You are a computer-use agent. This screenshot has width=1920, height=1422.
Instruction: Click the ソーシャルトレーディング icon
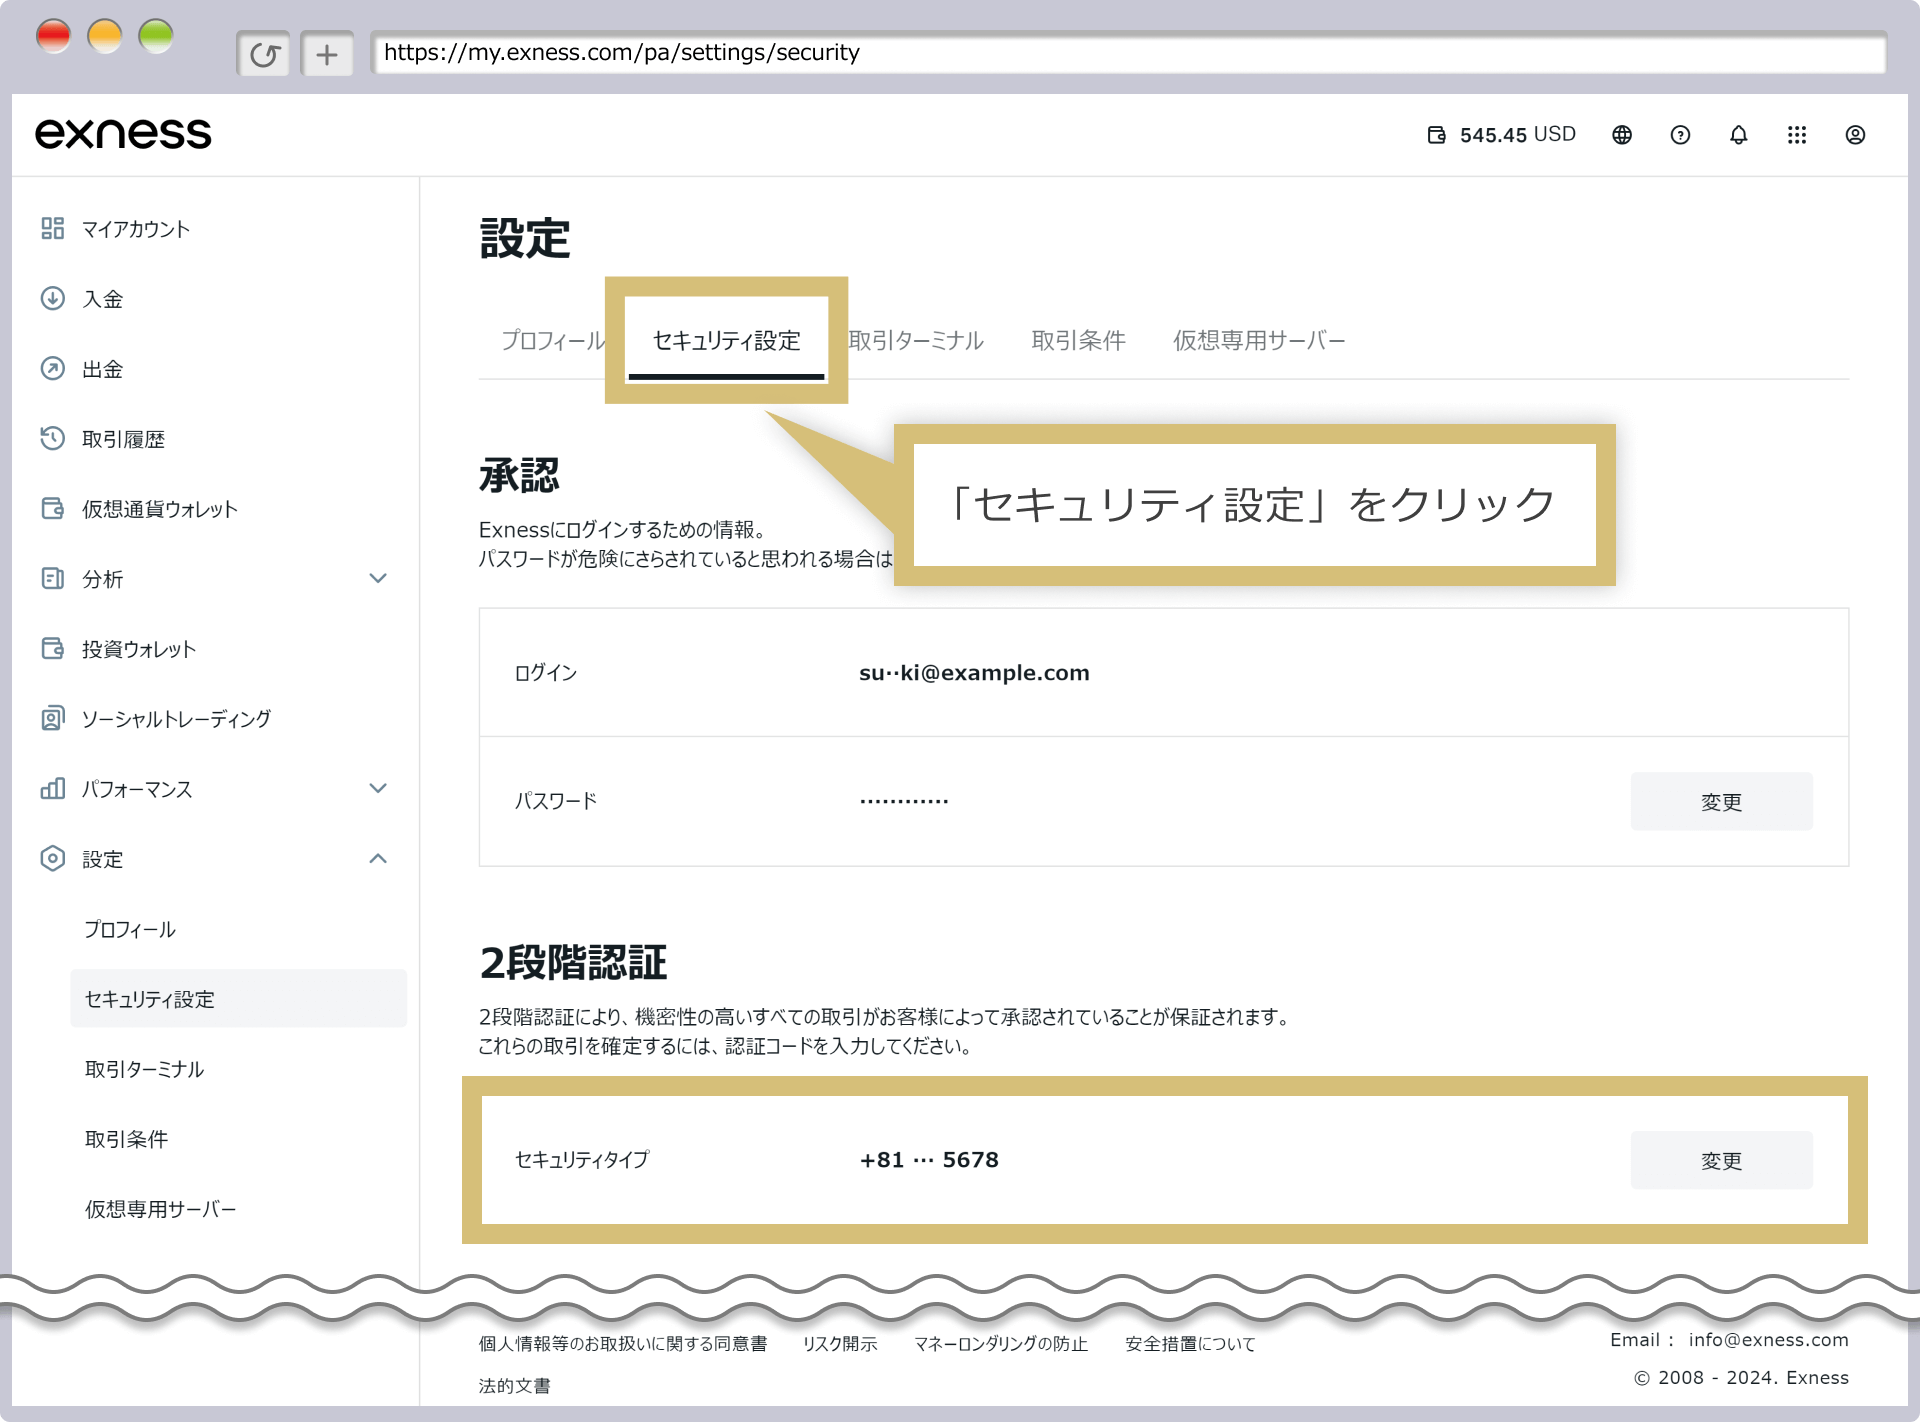pyautogui.click(x=53, y=719)
